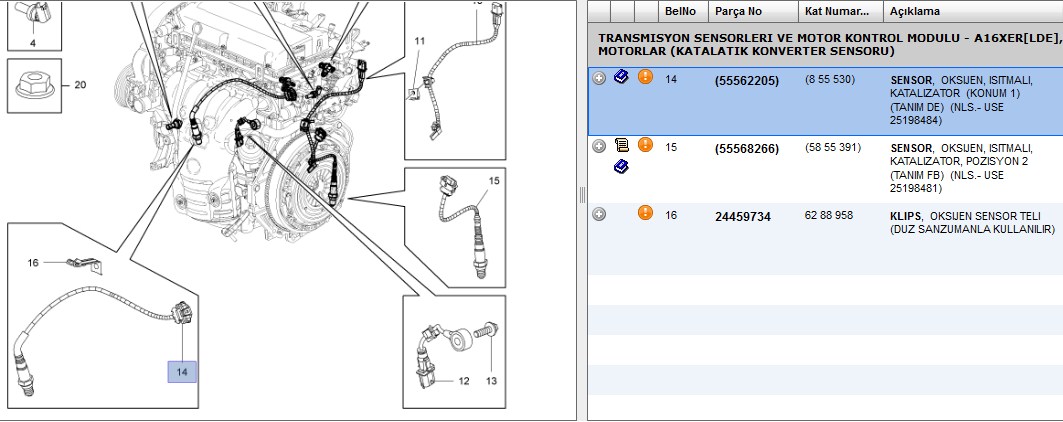
Task: Select callout 12 on the knock sensor
Action: (463, 381)
